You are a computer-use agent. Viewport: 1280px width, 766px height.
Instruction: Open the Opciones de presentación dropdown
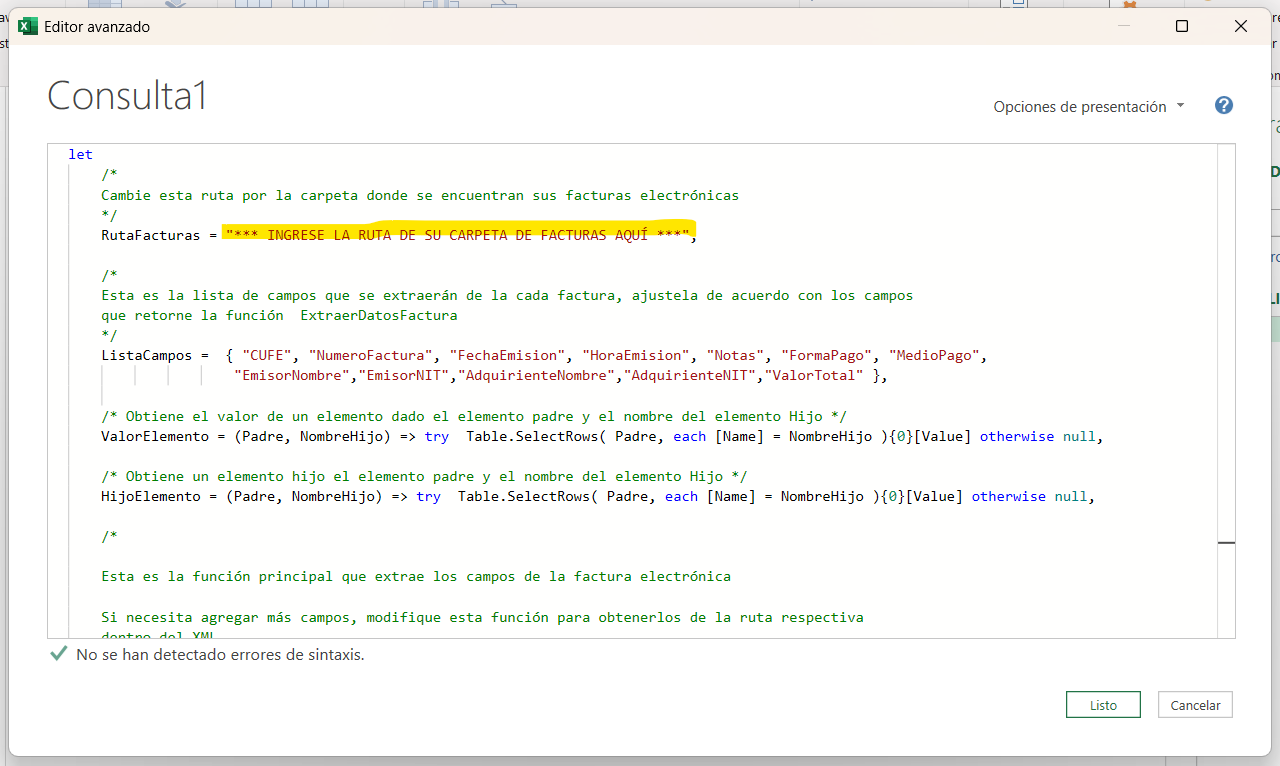[1089, 106]
